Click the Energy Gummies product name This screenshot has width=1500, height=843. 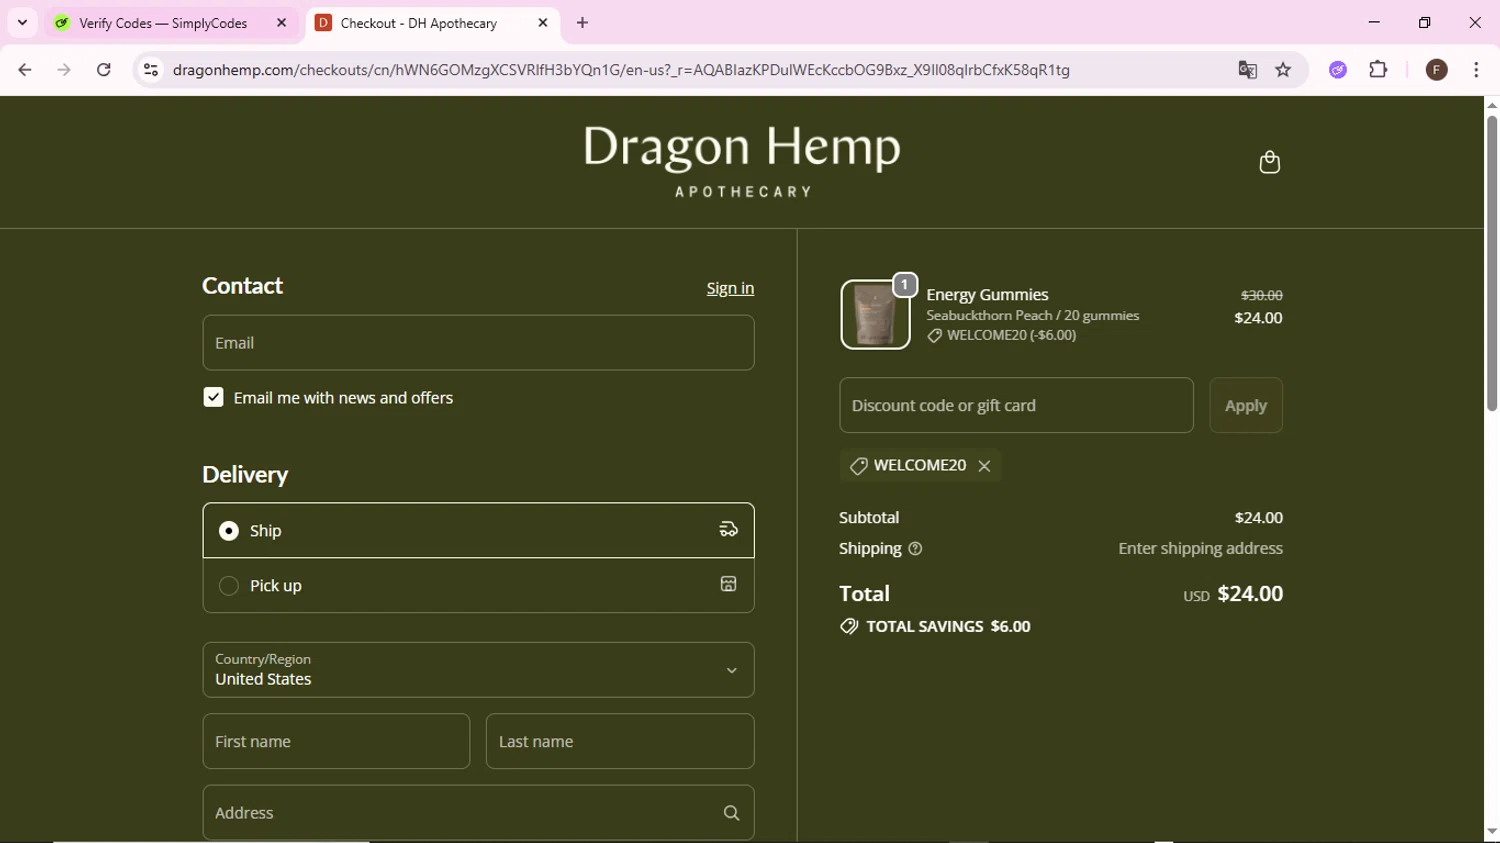tap(987, 294)
